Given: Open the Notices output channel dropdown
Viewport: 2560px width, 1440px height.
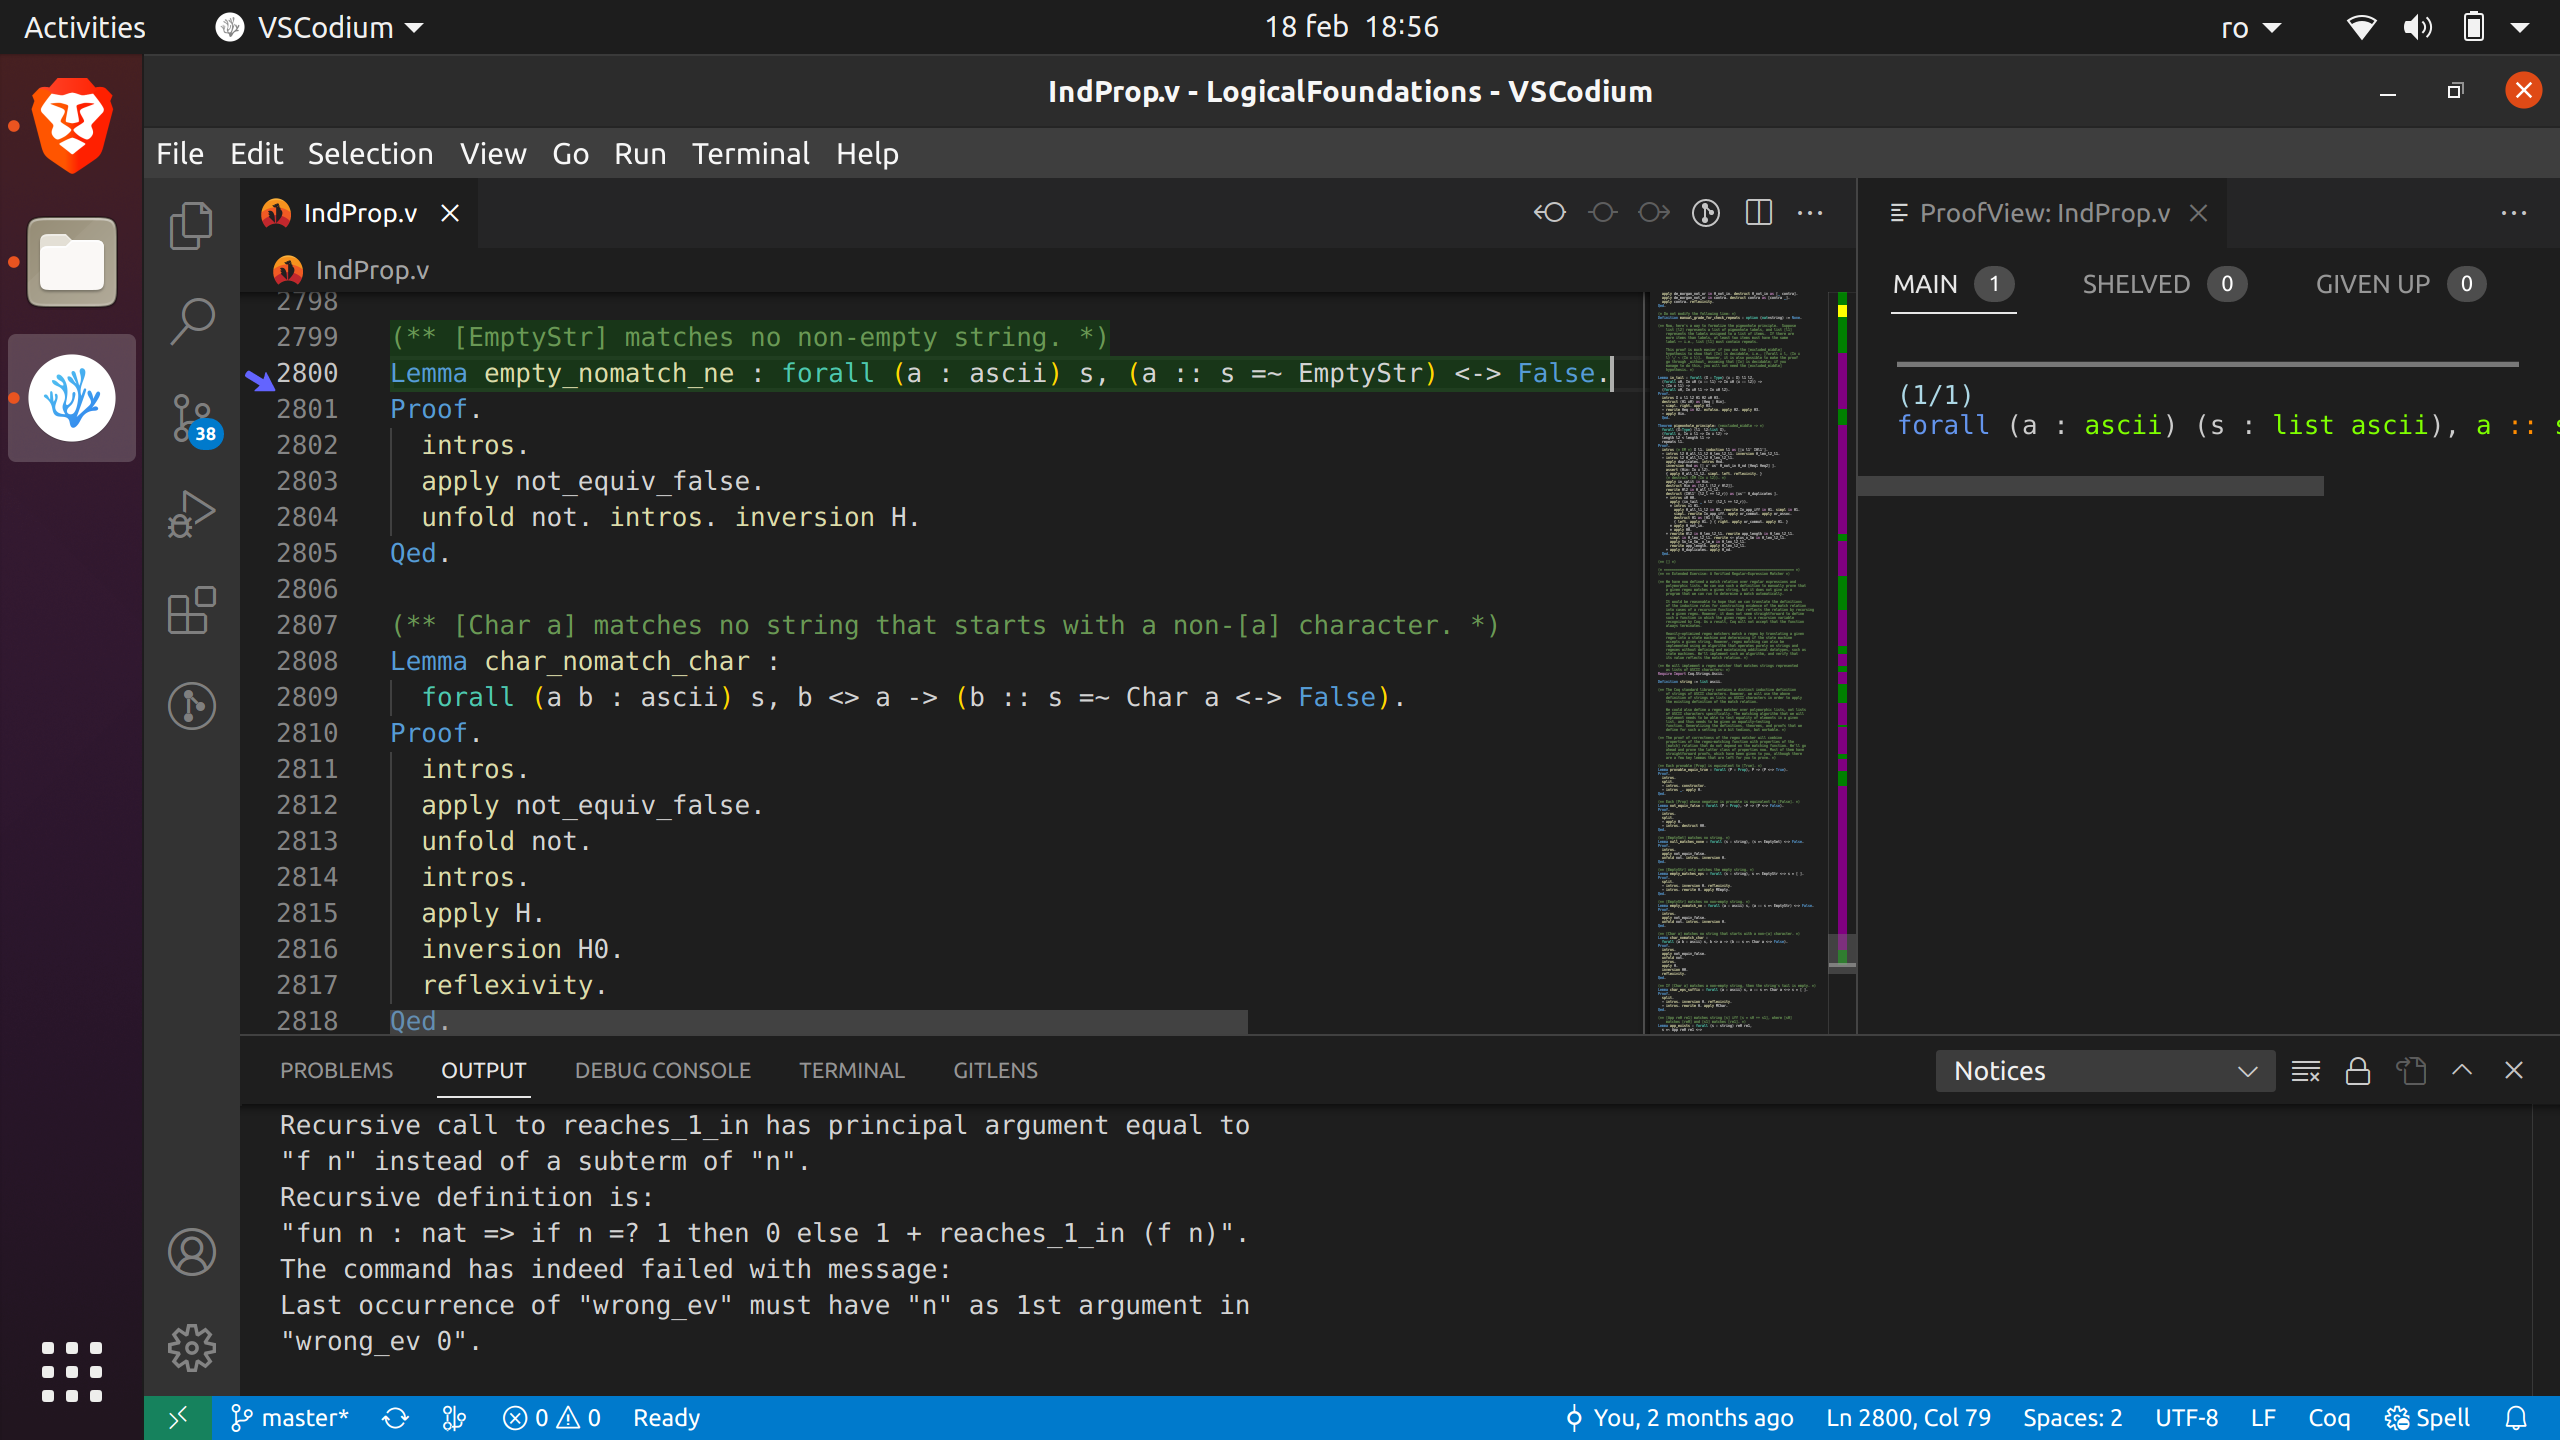Looking at the screenshot, I should pyautogui.click(x=2105, y=1071).
